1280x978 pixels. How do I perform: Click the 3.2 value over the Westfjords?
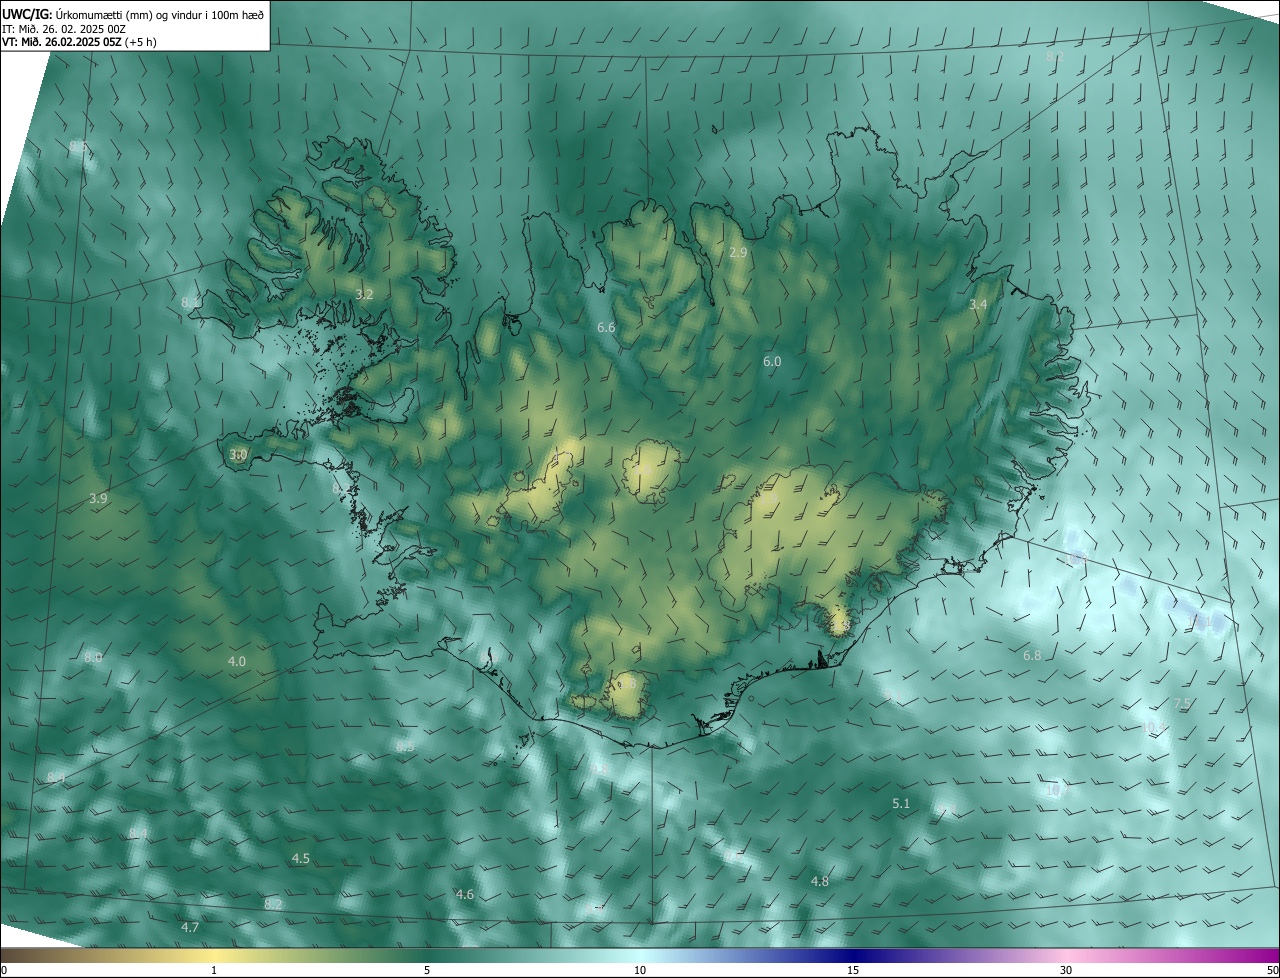point(364,294)
